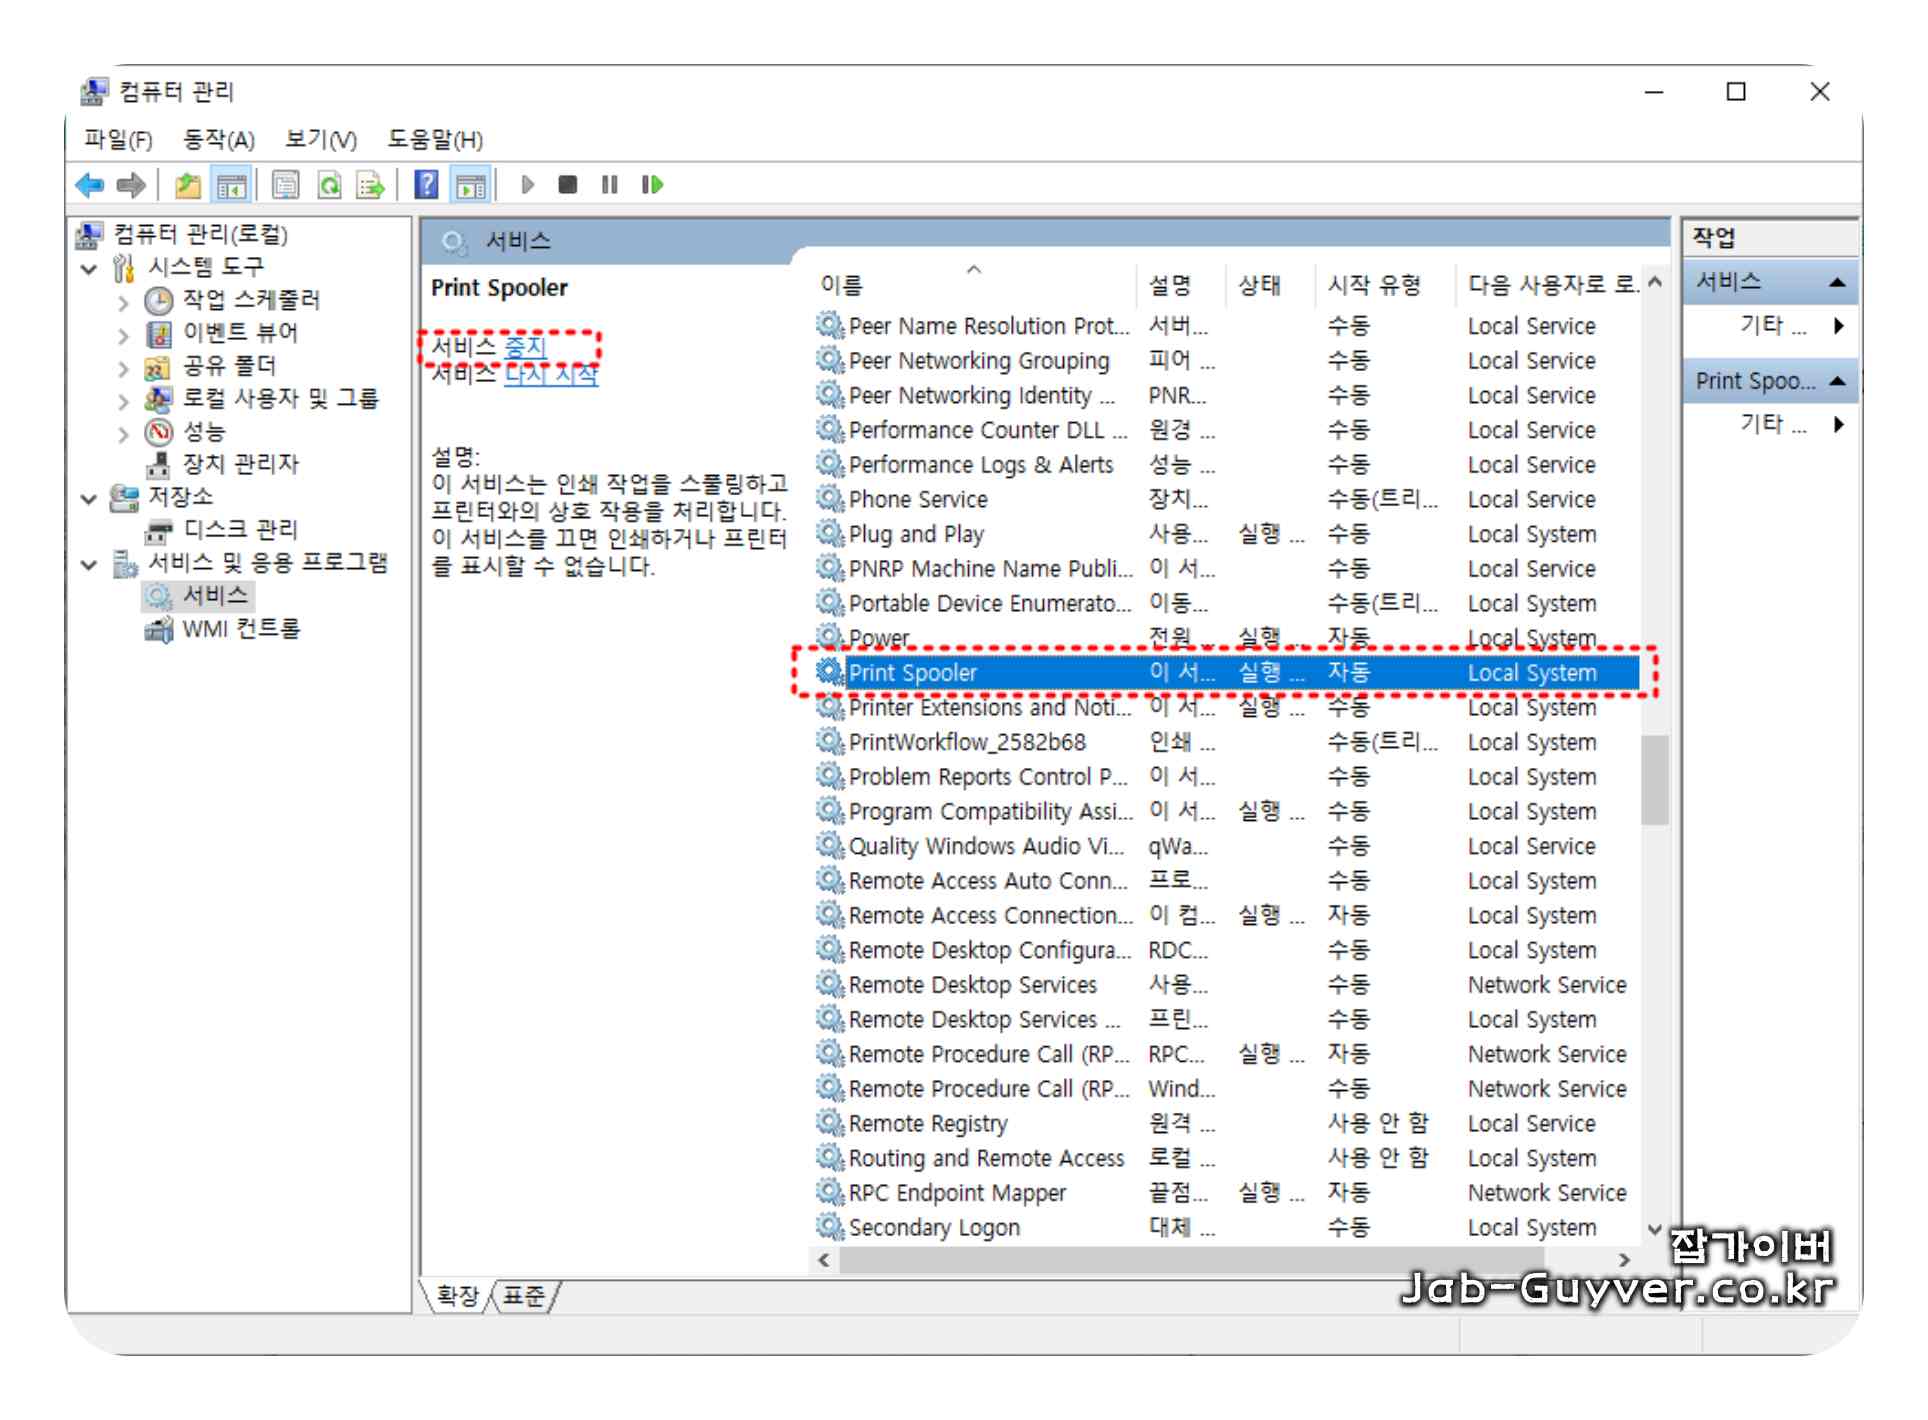Click the blue Help question-mark icon

[x=426, y=185]
